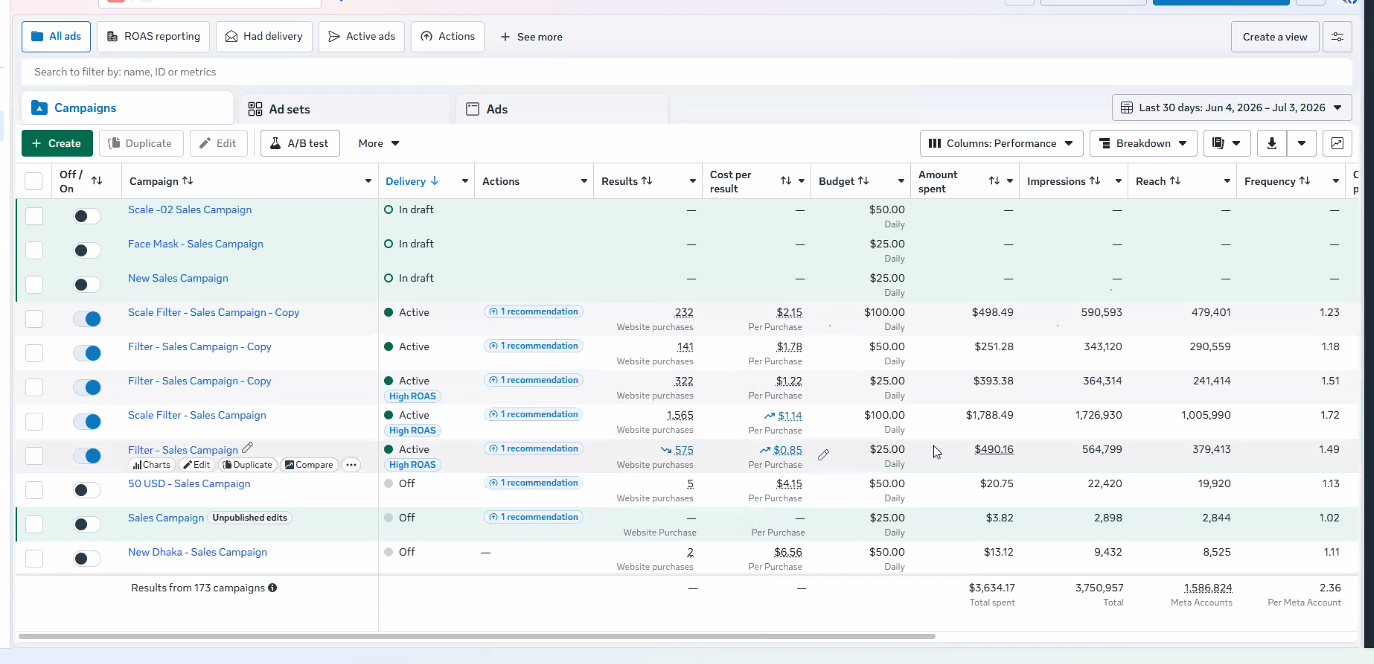The image size is (1374, 664).
Task: Click the budget edit pencil on $25.00 hovered row
Action: pyautogui.click(x=823, y=455)
